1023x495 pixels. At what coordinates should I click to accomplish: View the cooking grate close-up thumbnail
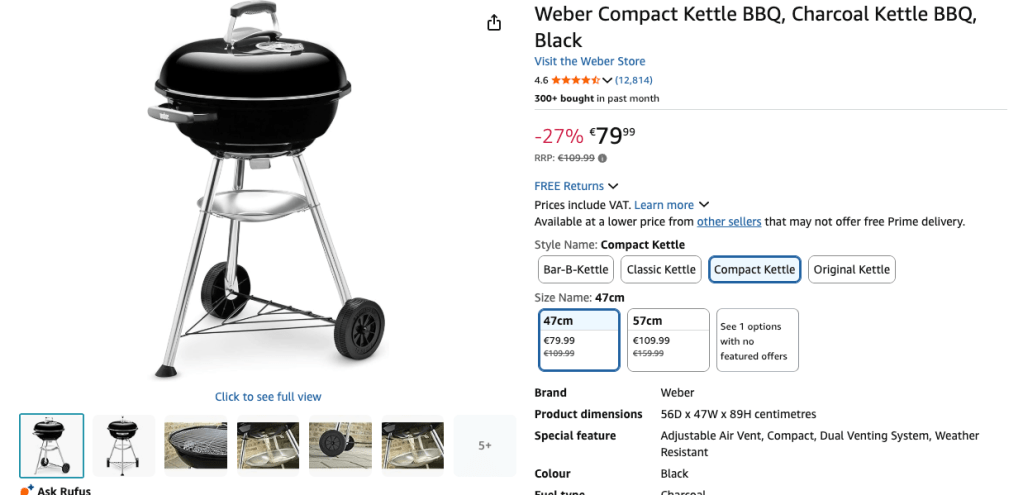(x=196, y=445)
